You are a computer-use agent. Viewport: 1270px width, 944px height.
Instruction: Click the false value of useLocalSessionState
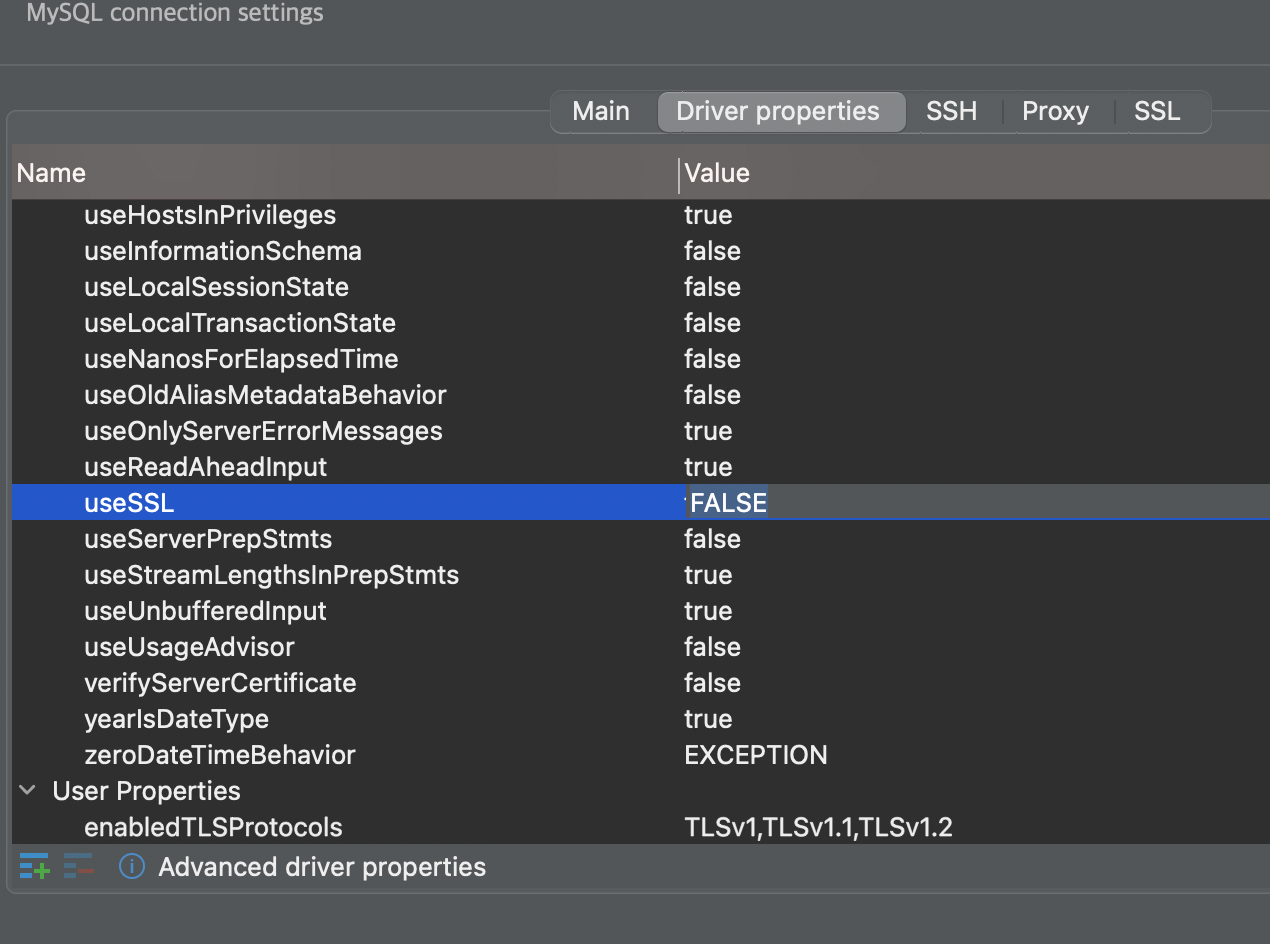712,287
